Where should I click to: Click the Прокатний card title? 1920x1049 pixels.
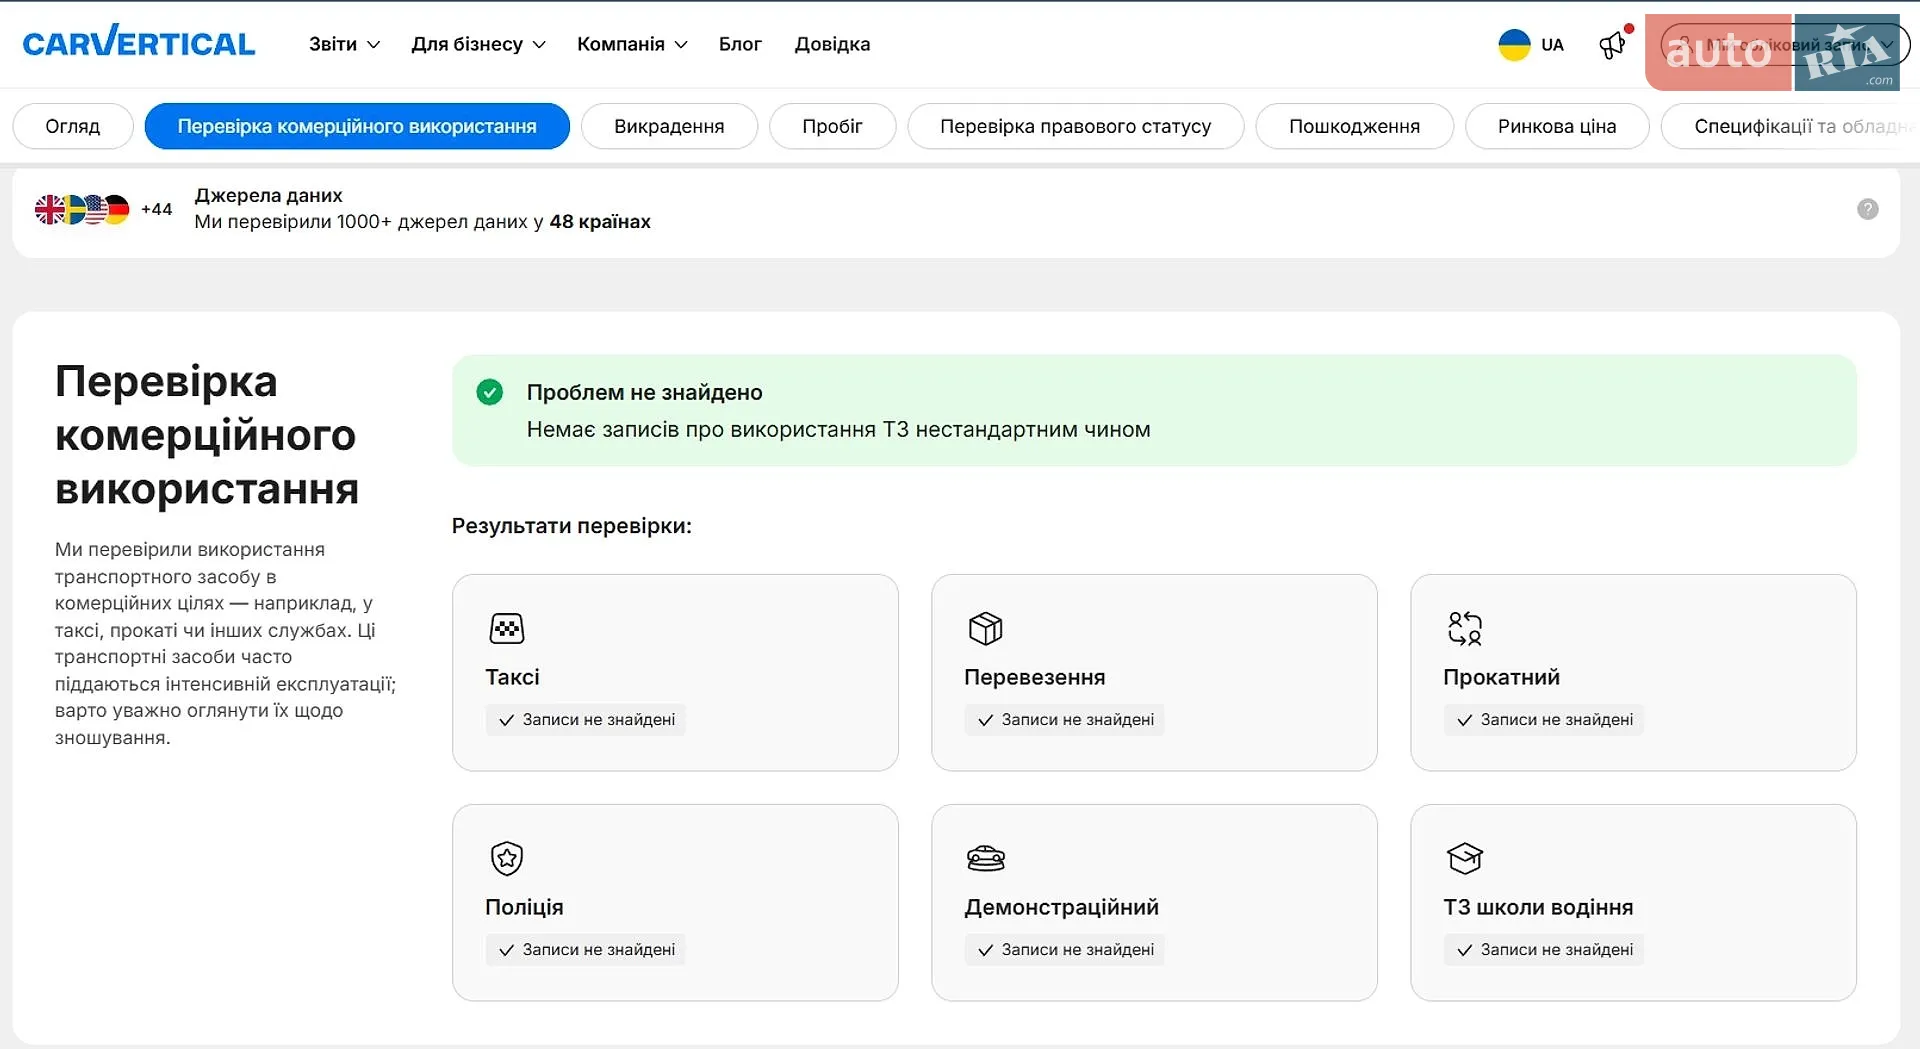(1501, 677)
